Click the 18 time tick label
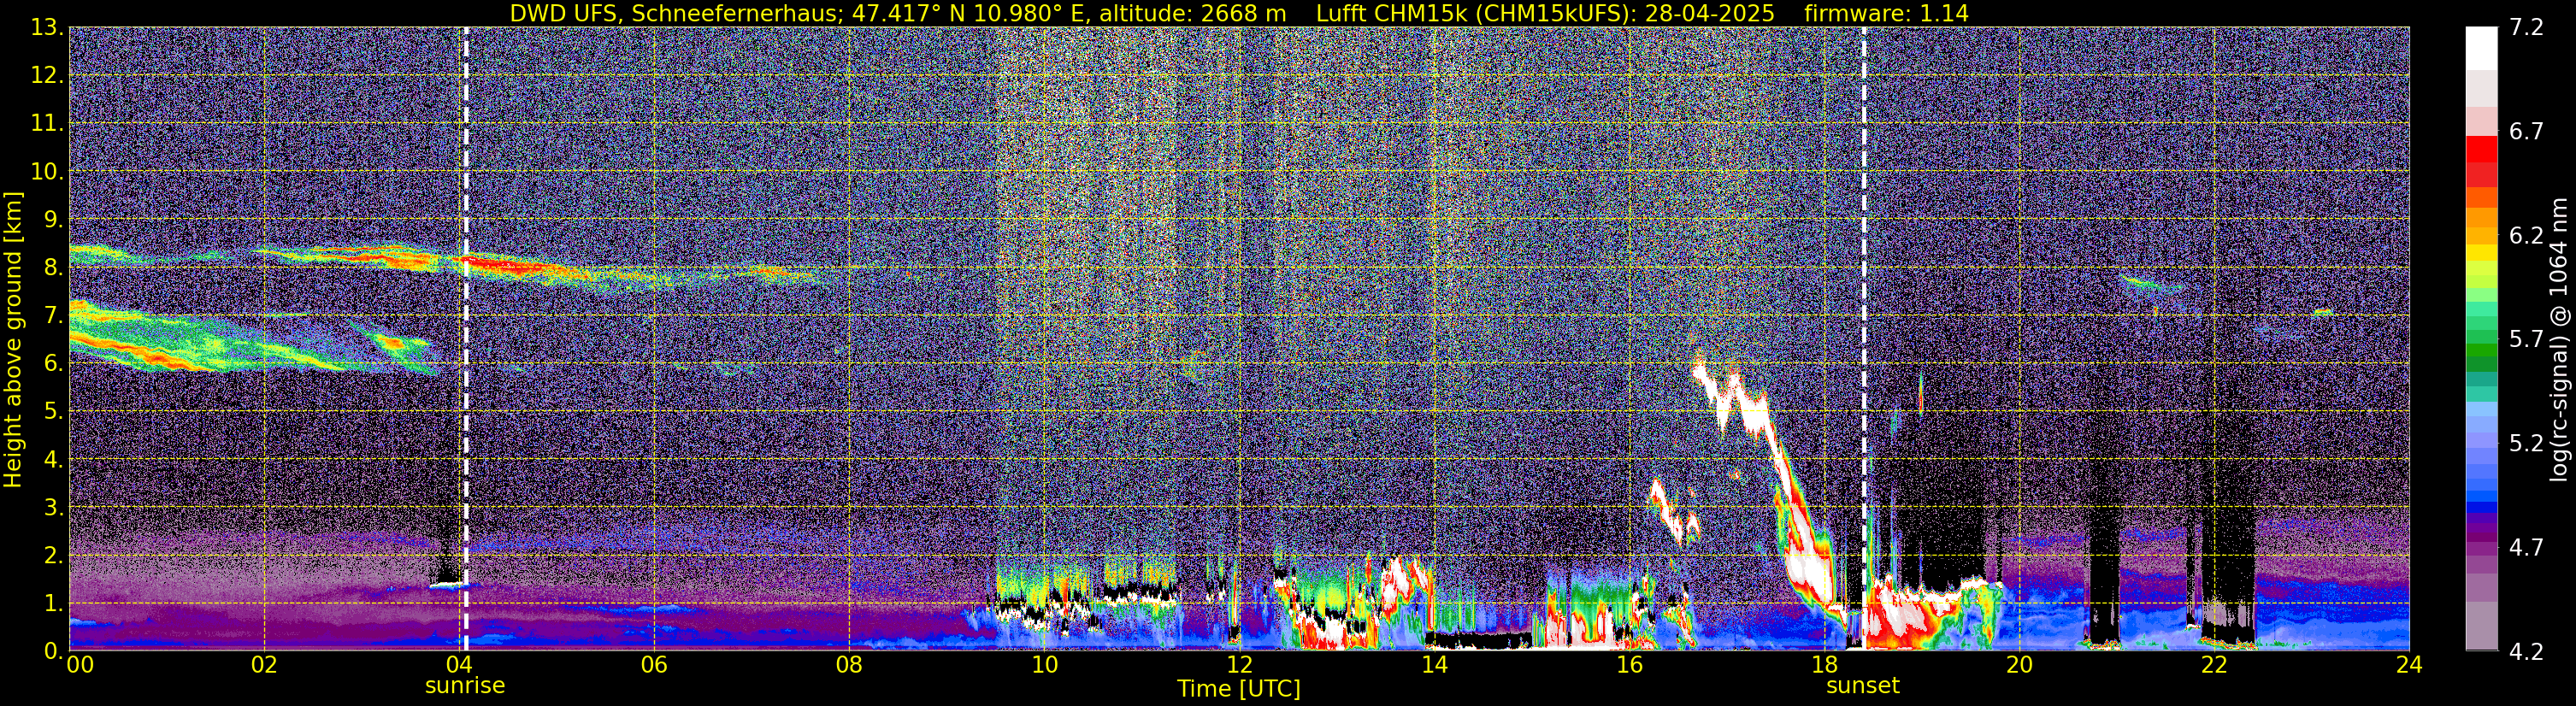Viewport: 2576px width, 706px height. pos(1824,664)
